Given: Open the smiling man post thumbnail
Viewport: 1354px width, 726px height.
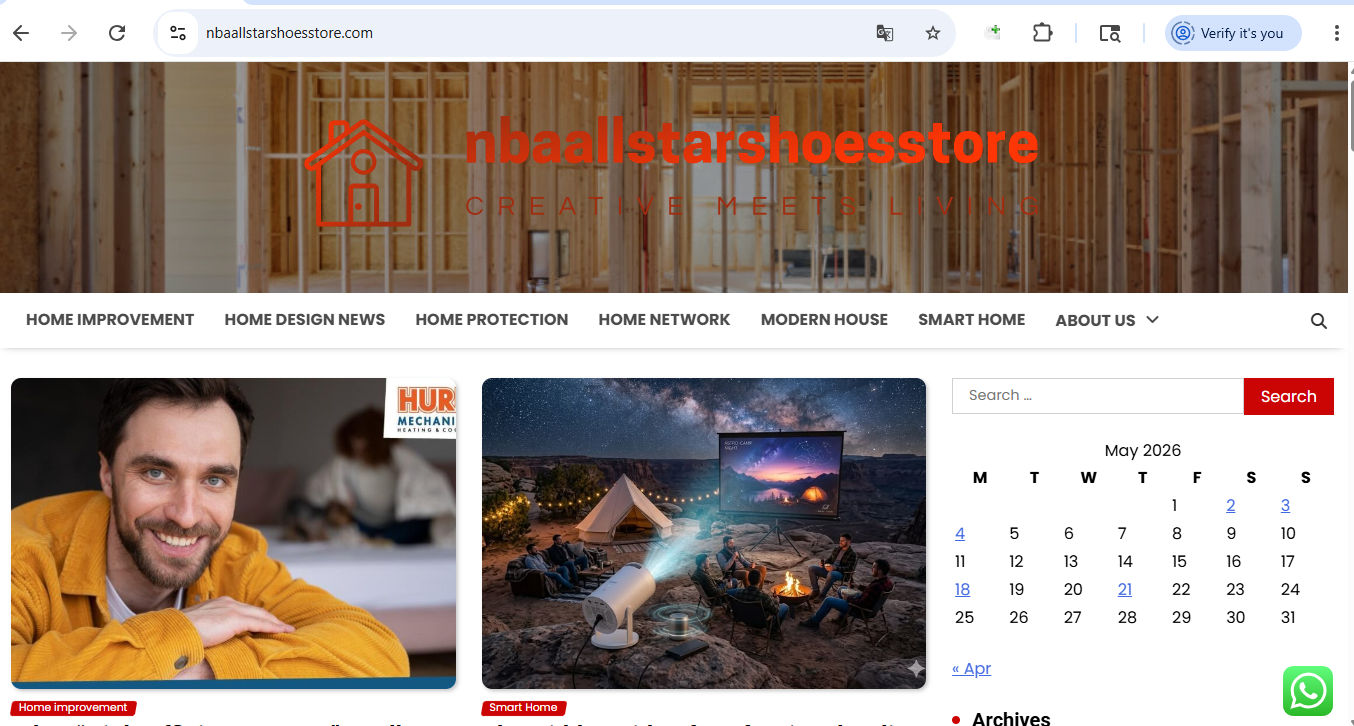Looking at the screenshot, I should click(233, 534).
